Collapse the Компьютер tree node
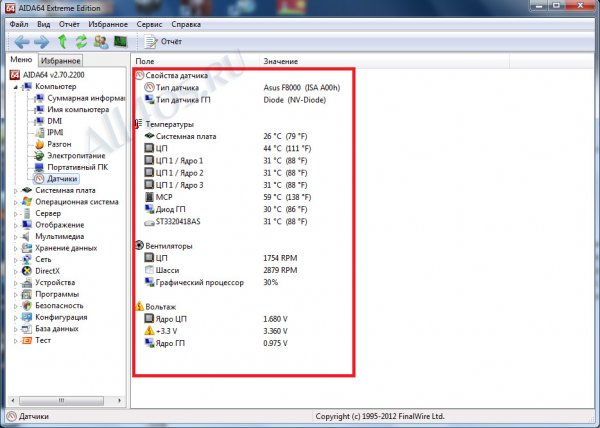 (x=16, y=87)
